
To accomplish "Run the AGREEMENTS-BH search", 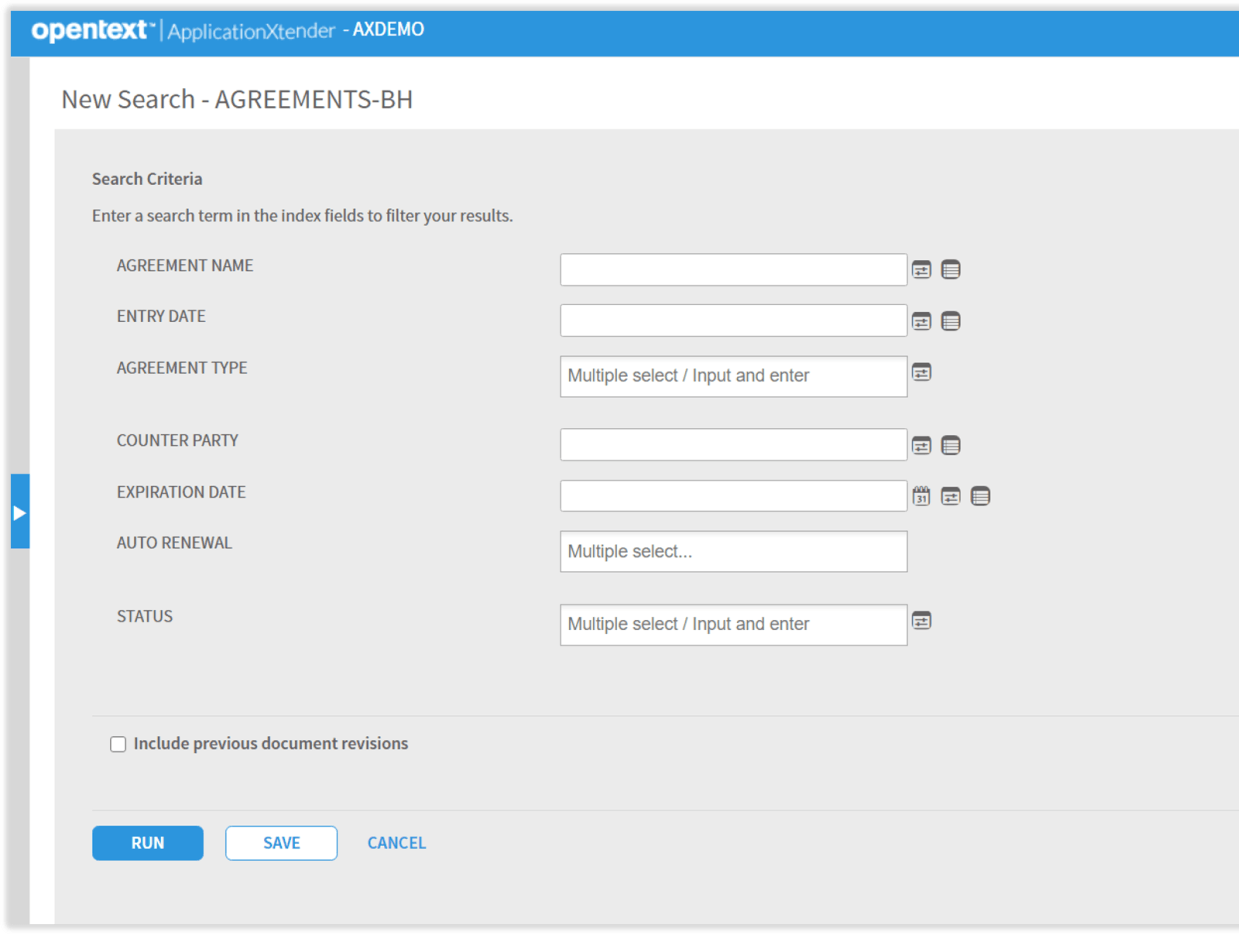I will click(147, 843).
